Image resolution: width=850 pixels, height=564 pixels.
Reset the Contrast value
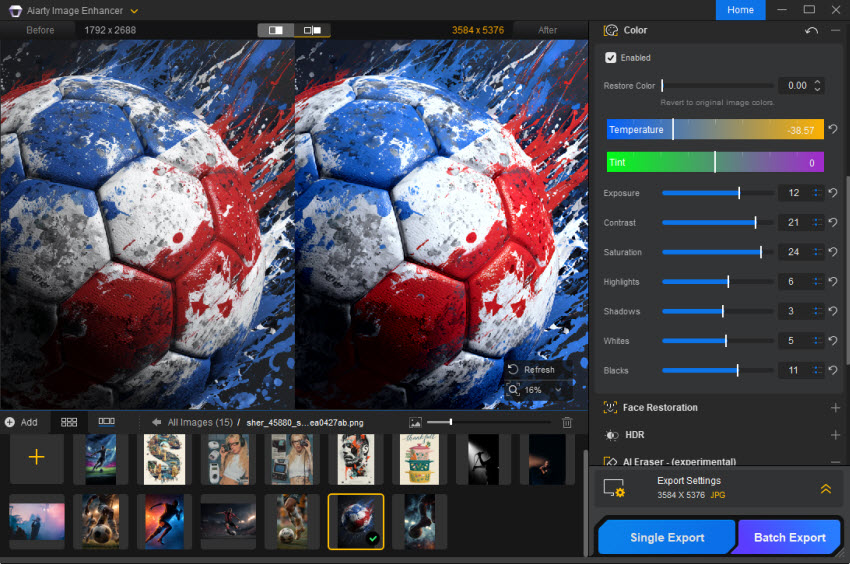[x=833, y=222]
